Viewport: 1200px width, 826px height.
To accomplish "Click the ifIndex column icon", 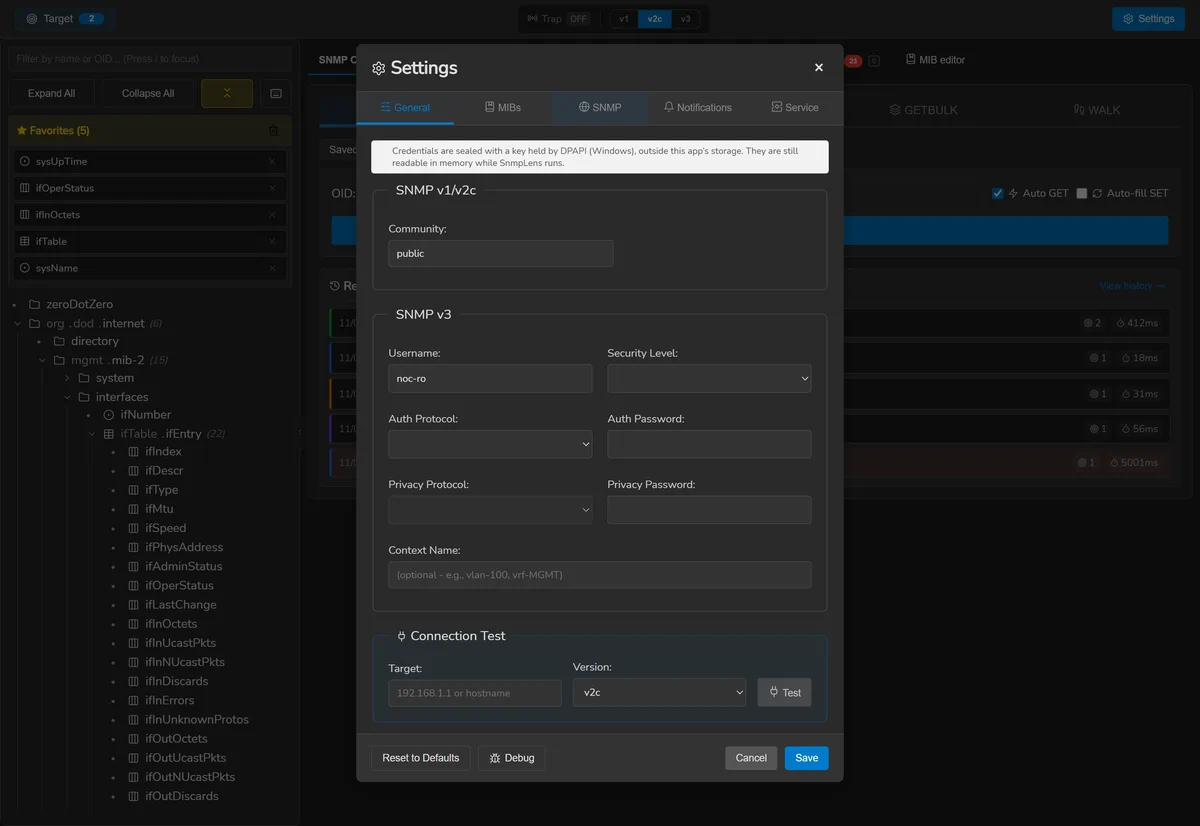I will (134, 452).
